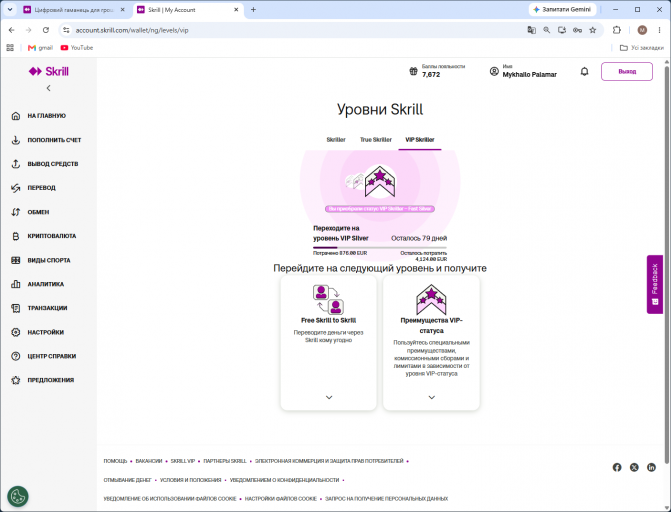Image resolution: width=671 pixels, height=512 pixels.
Task: Click the user profile avatar icon
Action: (494, 71)
